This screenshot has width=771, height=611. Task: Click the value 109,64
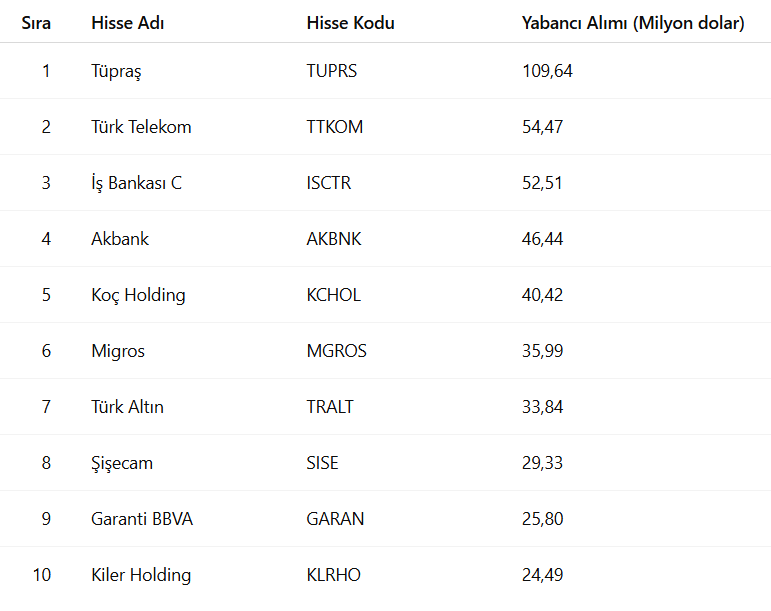pos(547,71)
